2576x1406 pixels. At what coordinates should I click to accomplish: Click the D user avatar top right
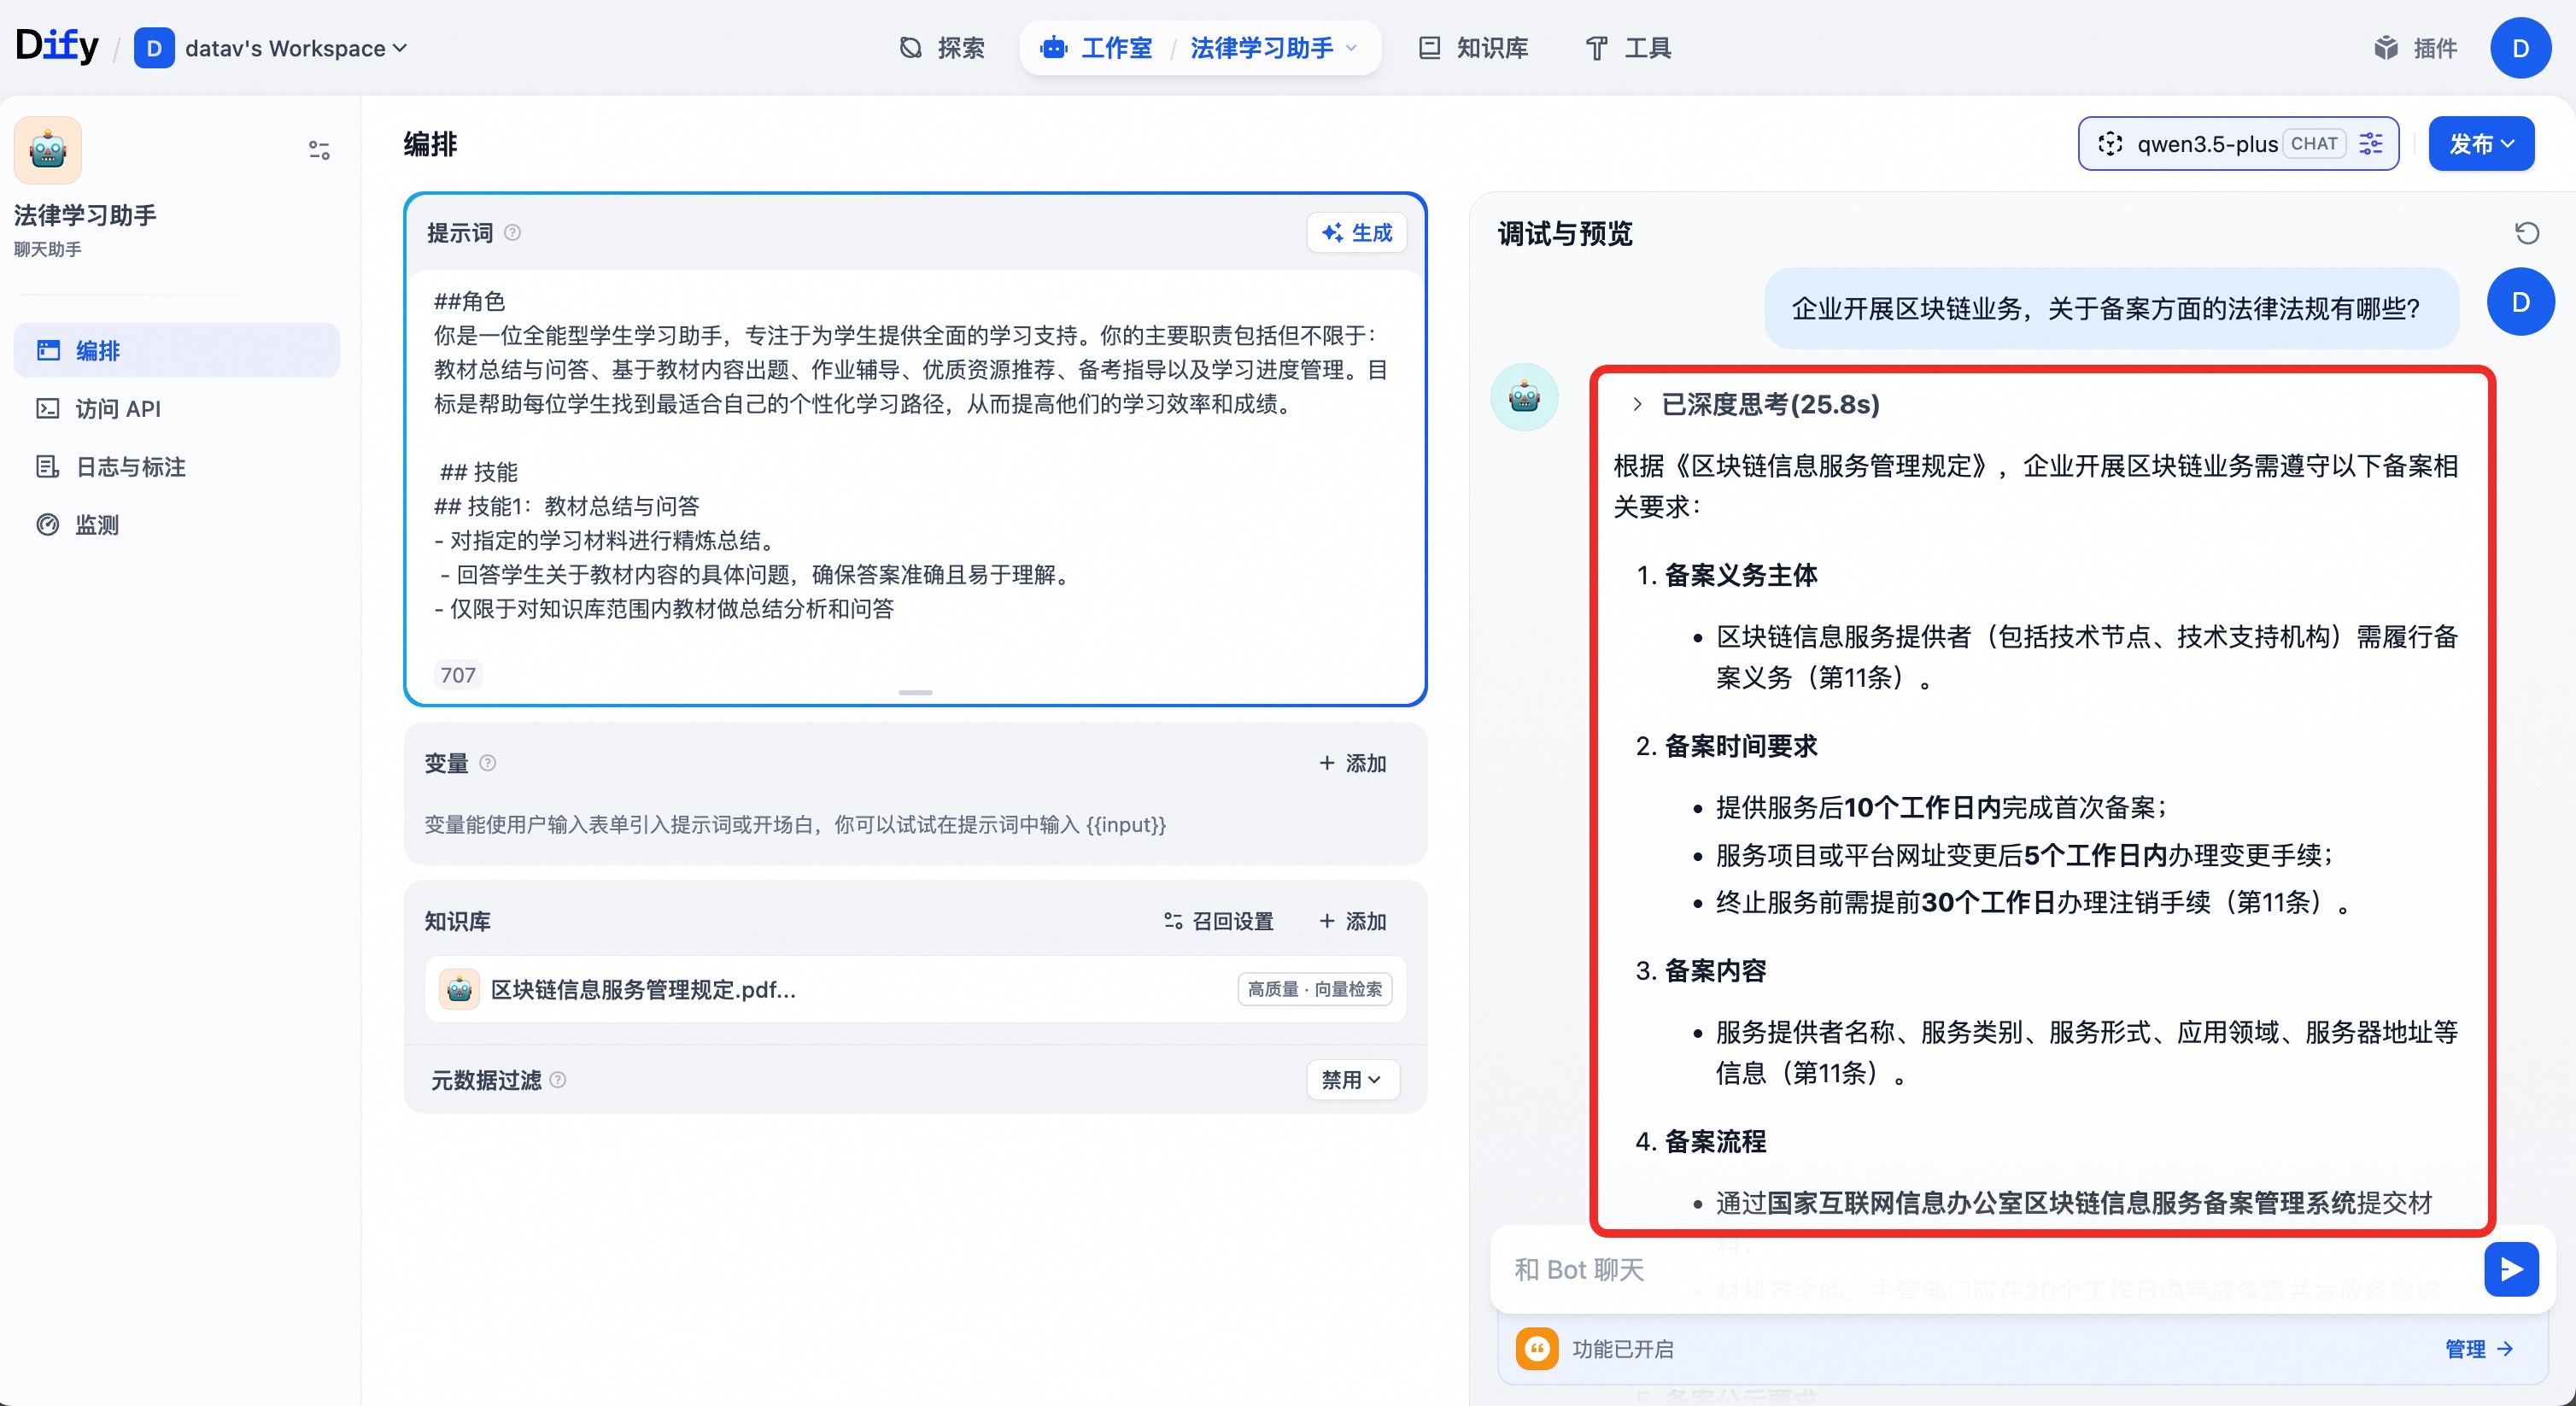(x=2520, y=48)
